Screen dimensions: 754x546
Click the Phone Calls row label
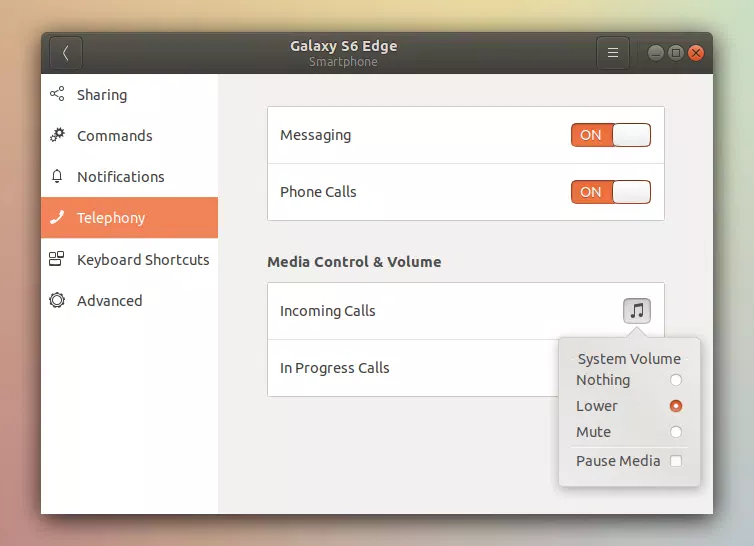[318, 192]
